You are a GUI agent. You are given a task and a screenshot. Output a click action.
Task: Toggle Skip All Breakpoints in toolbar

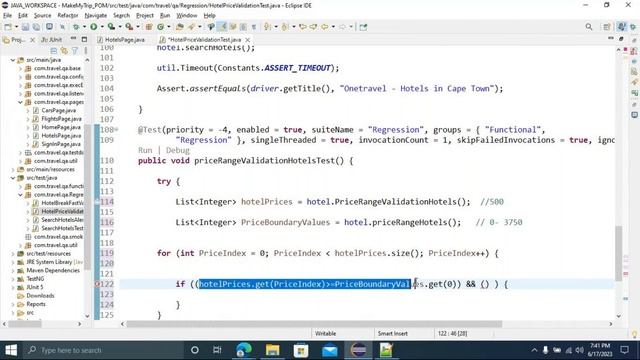tap(62, 27)
